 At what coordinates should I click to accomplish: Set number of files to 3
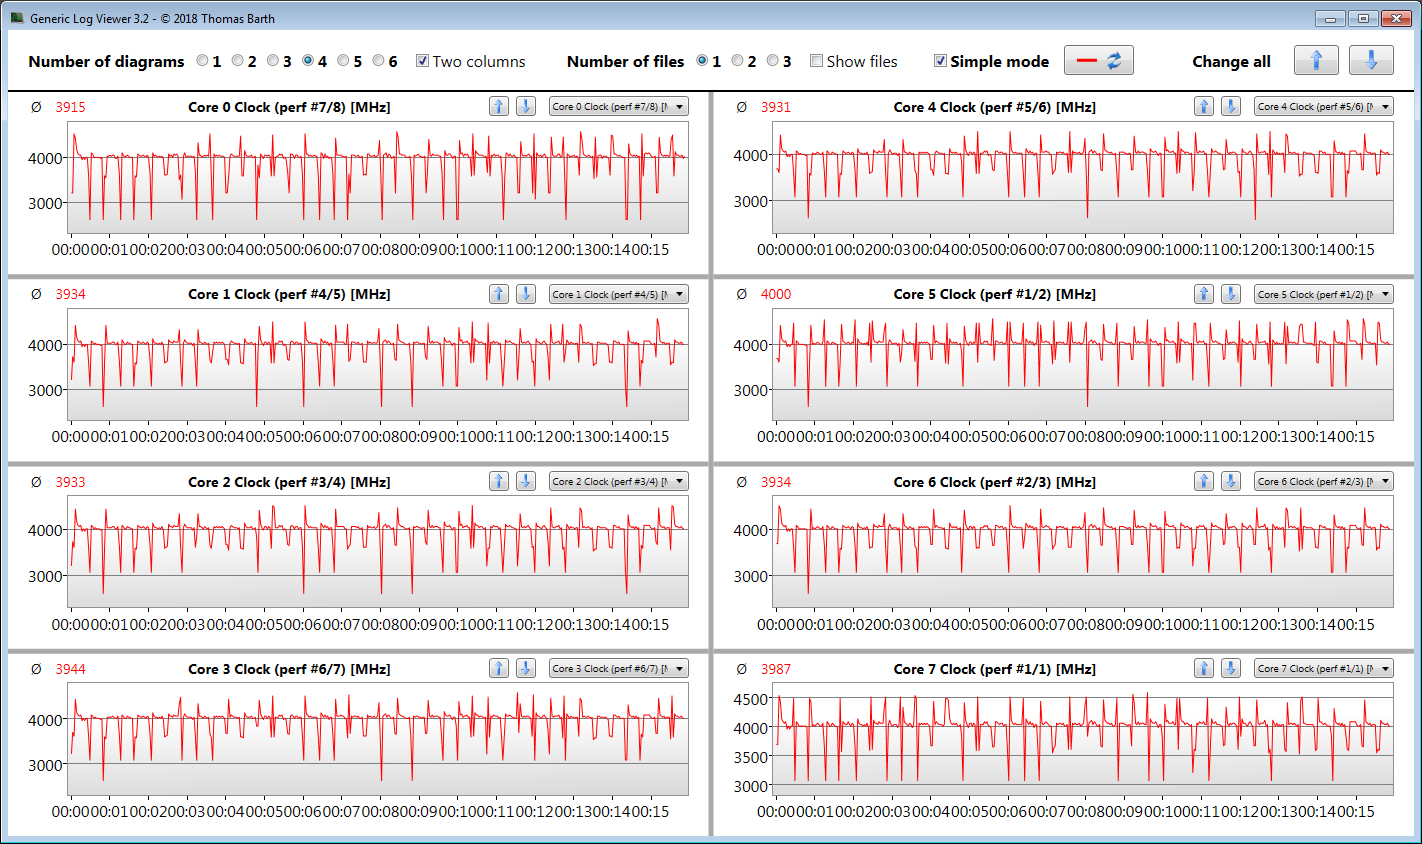coord(772,61)
